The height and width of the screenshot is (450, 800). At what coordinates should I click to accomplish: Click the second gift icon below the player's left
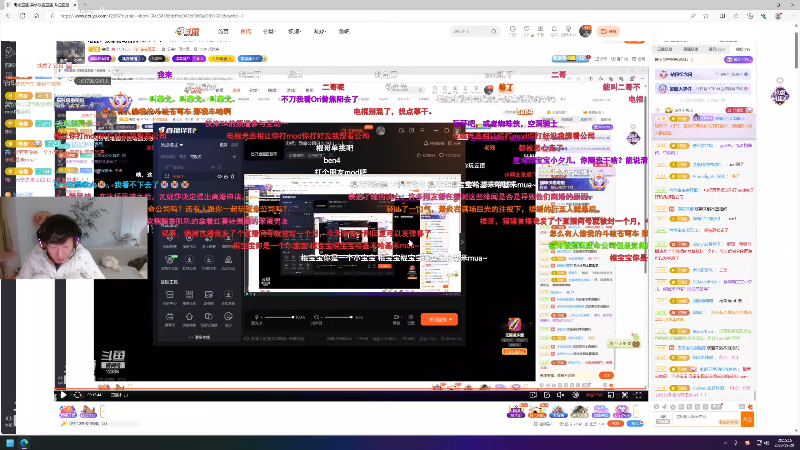88,411
